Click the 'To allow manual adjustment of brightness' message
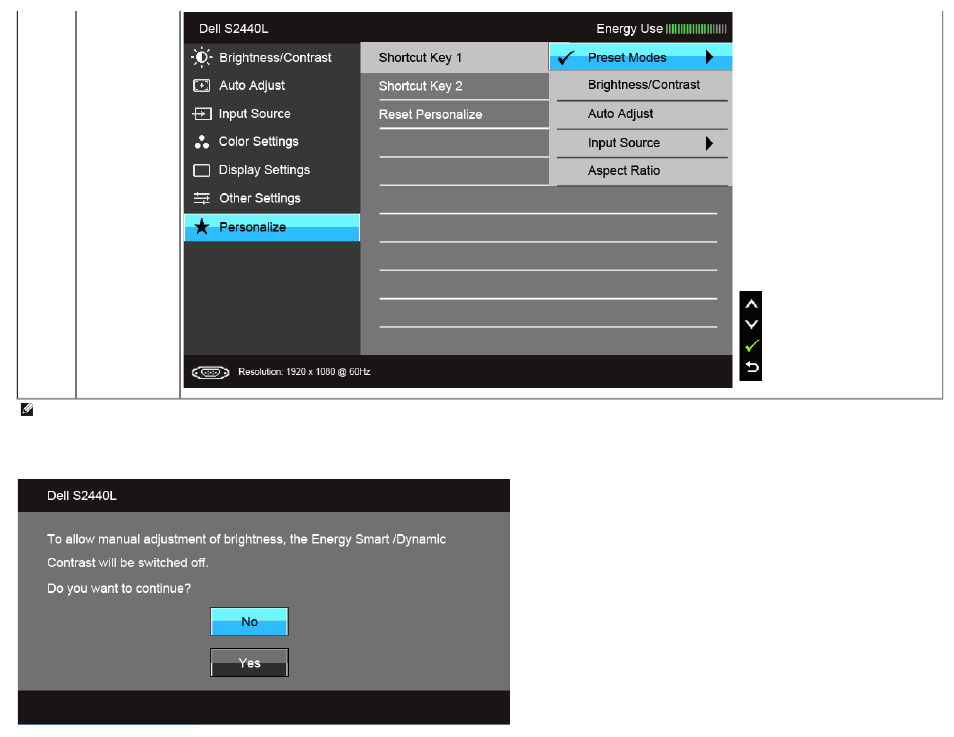 click(x=246, y=551)
